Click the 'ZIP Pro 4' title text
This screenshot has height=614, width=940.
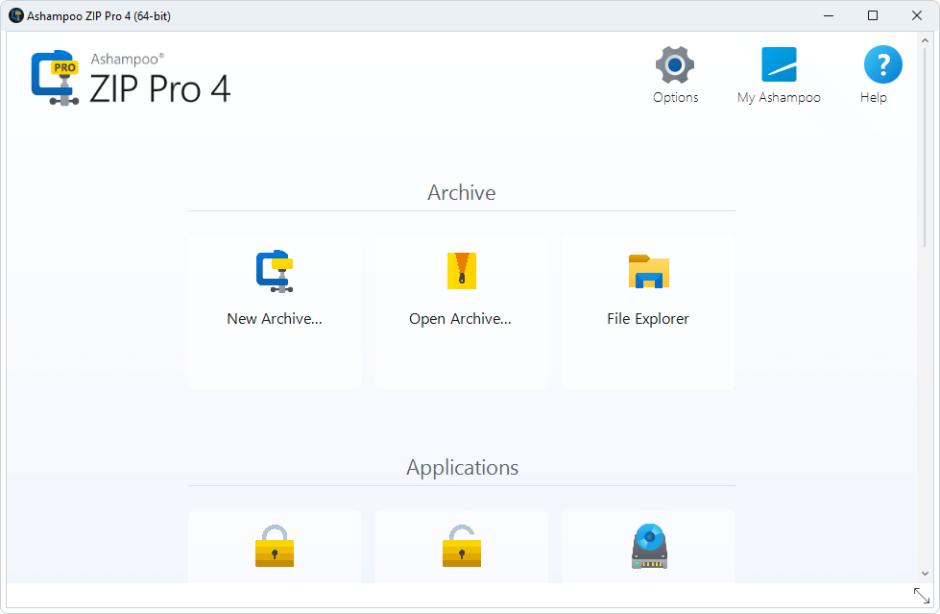point(160,89)
